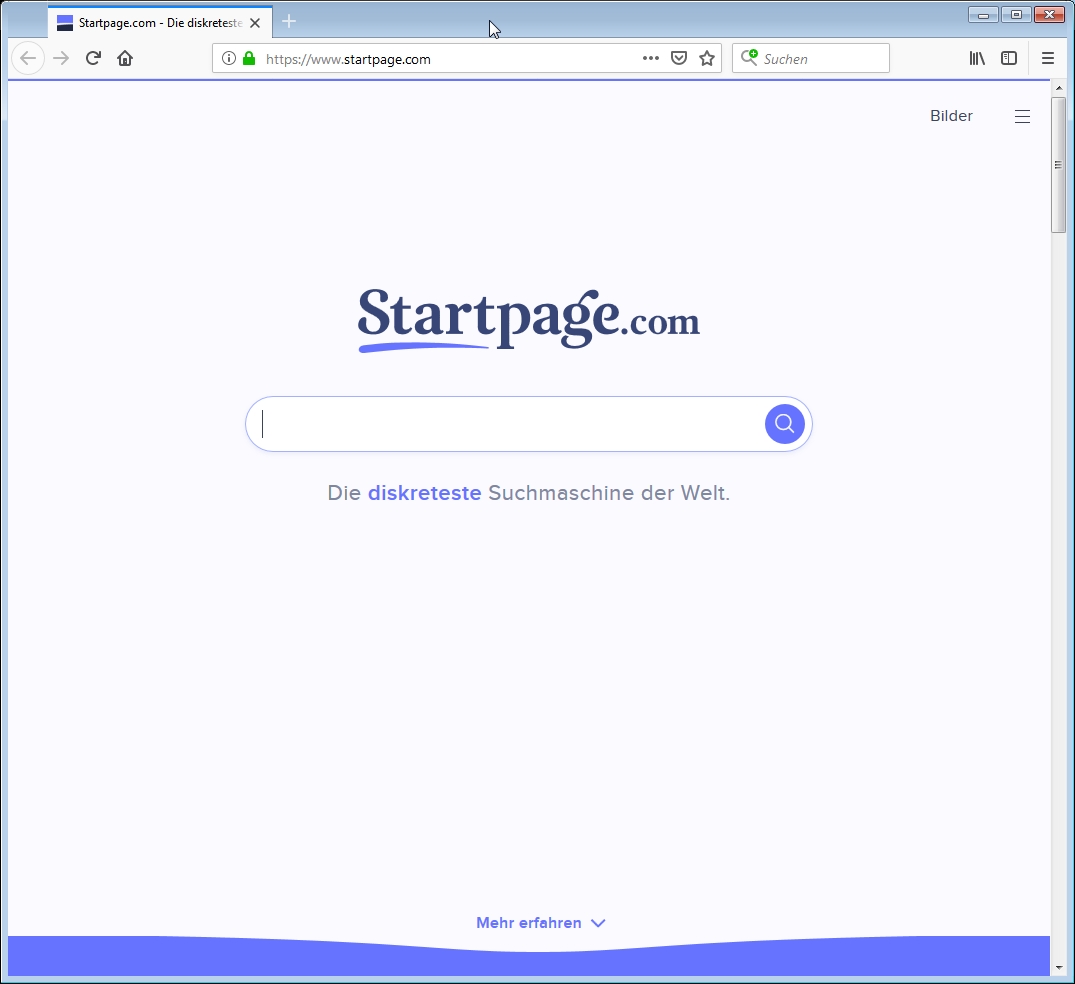
Task: Click the Firefox back navigation arrow
Action: tap(28, 59)
